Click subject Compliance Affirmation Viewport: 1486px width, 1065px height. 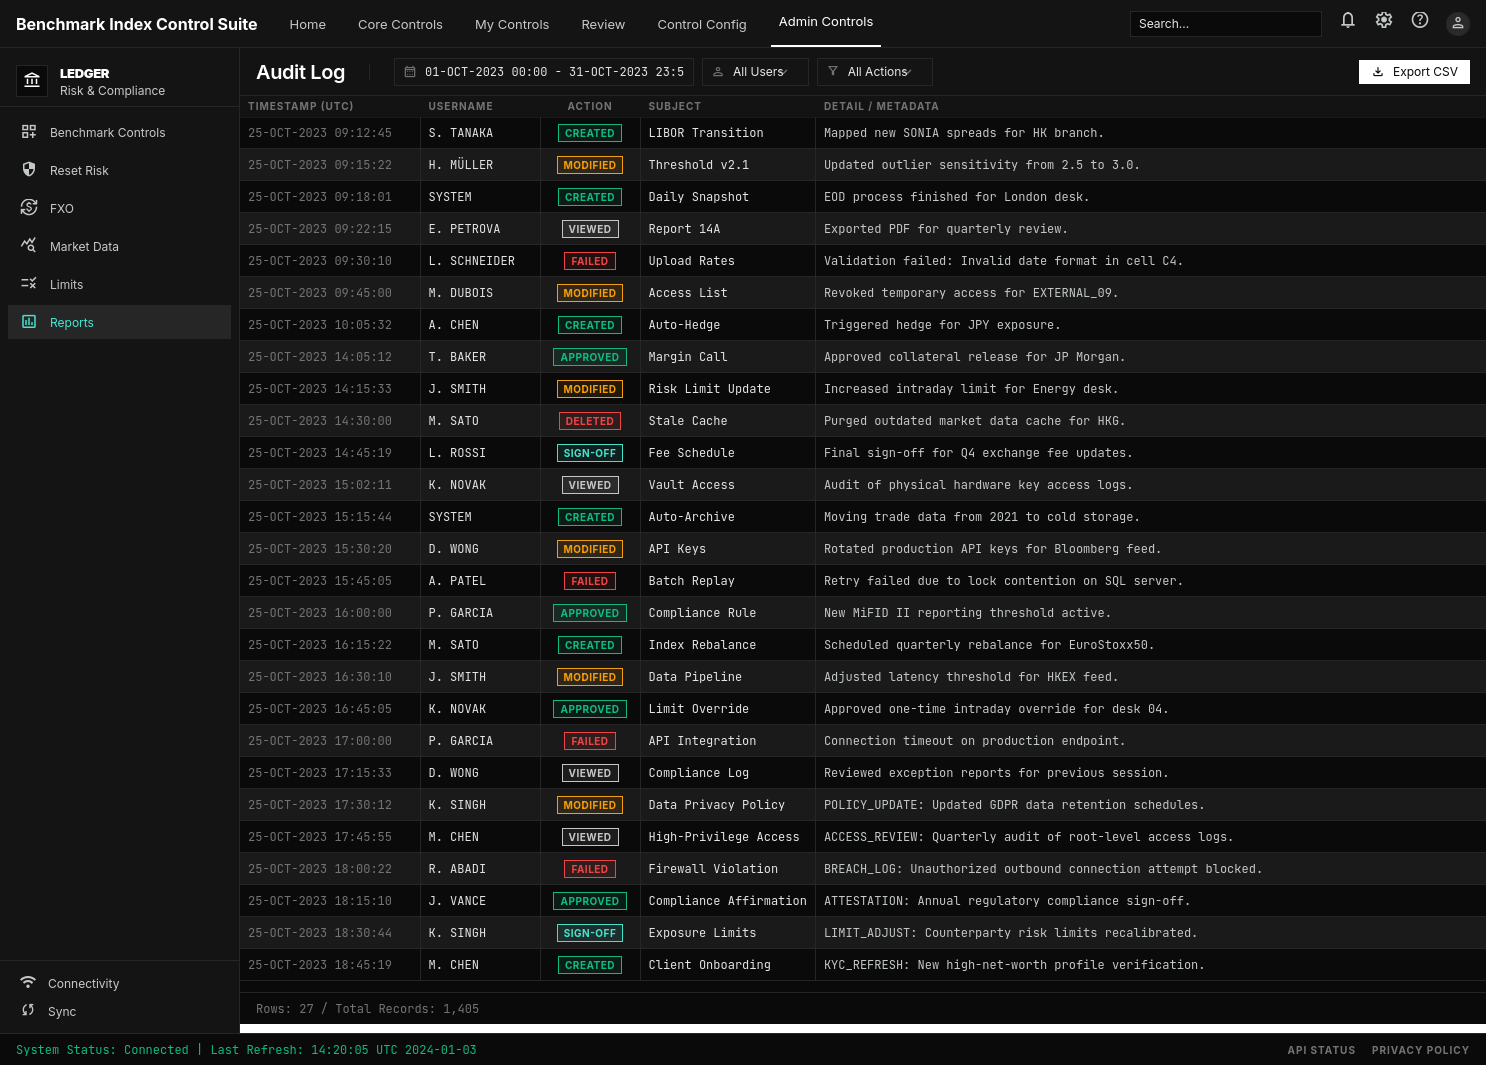pyautogui.click(x=727, y=901)
